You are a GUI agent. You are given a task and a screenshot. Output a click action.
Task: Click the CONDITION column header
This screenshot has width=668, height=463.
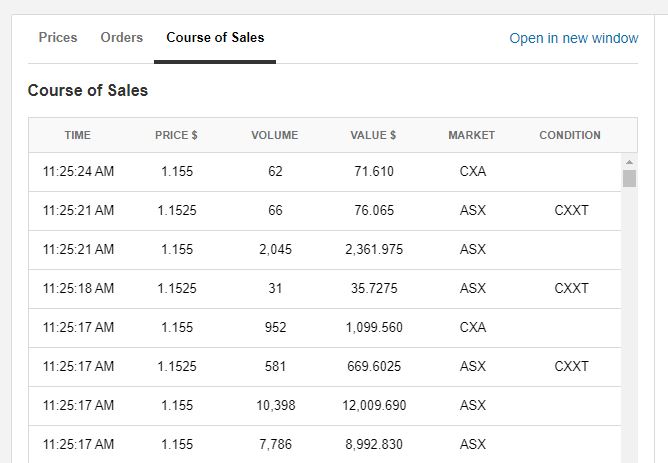coord(570,135)
